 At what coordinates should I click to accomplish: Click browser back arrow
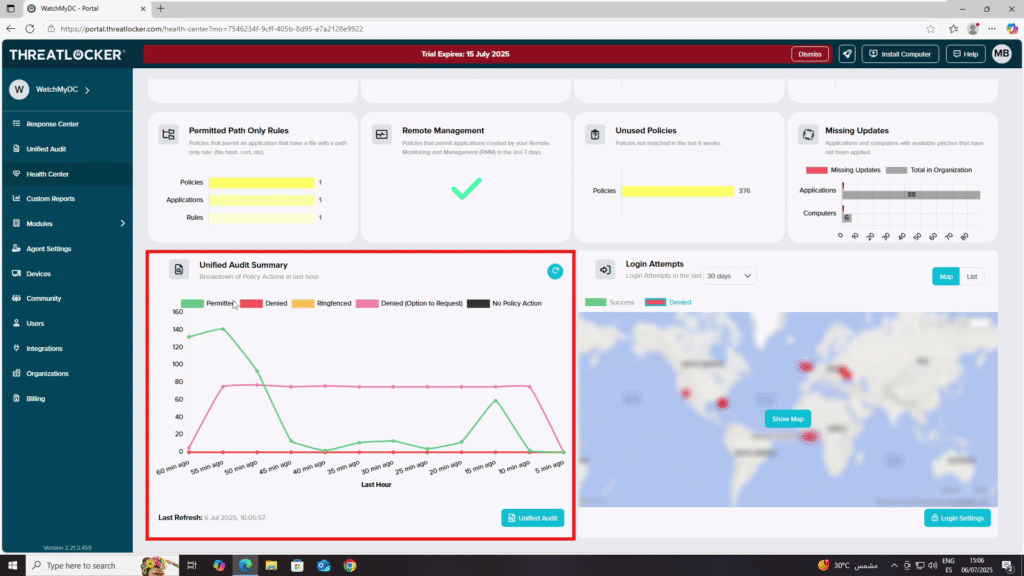point(10,29)
